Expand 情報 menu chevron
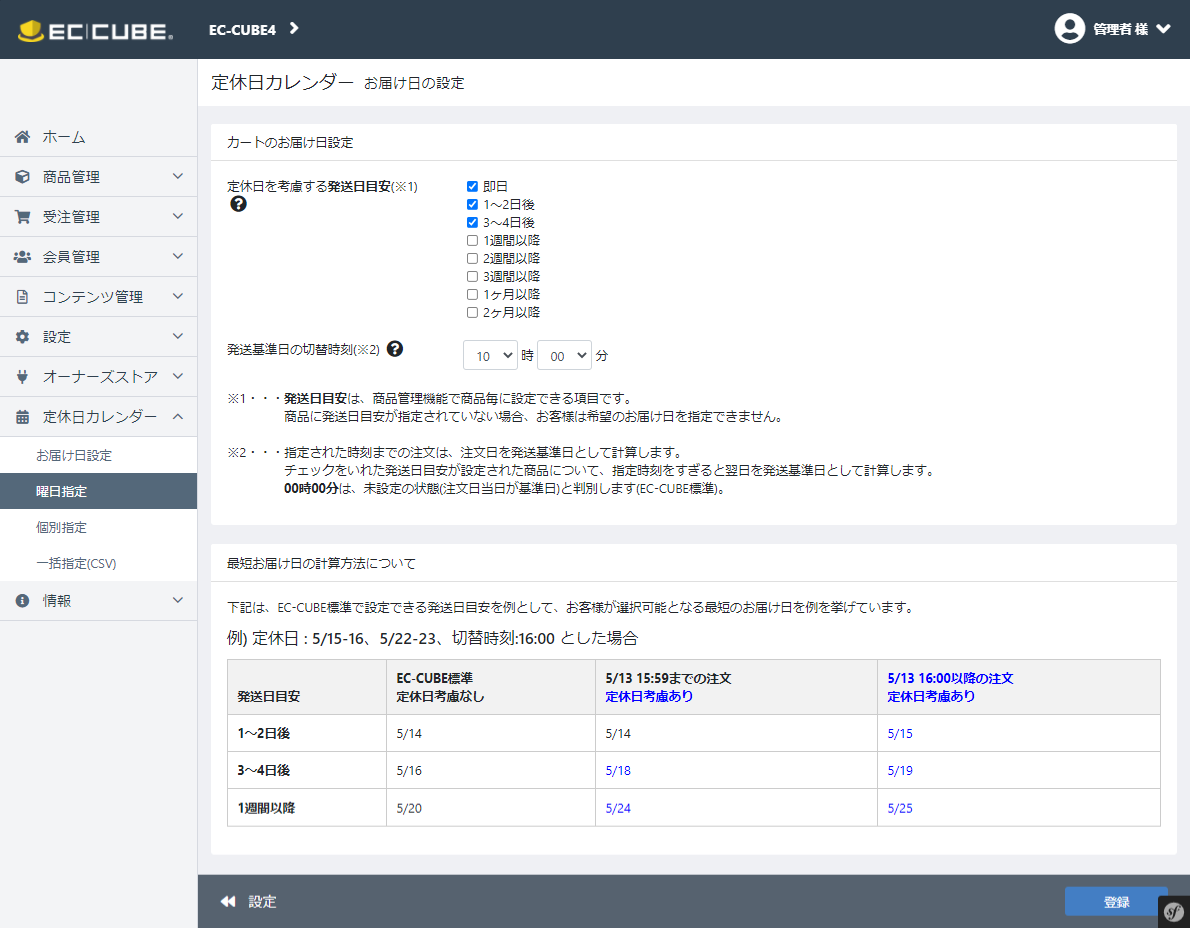Viewport: 1190px width, 928px height. 178,600
